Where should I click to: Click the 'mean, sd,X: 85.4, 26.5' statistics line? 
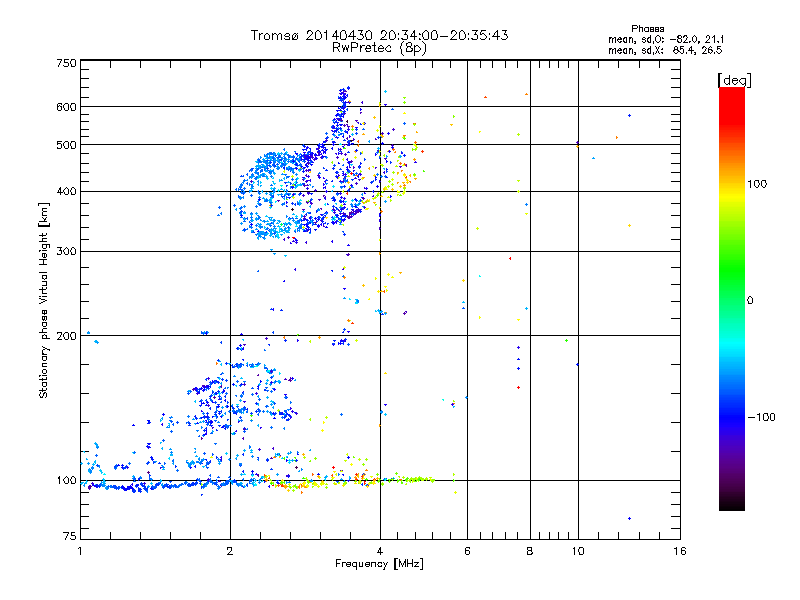pyautogui.click(x=665, y=50)
